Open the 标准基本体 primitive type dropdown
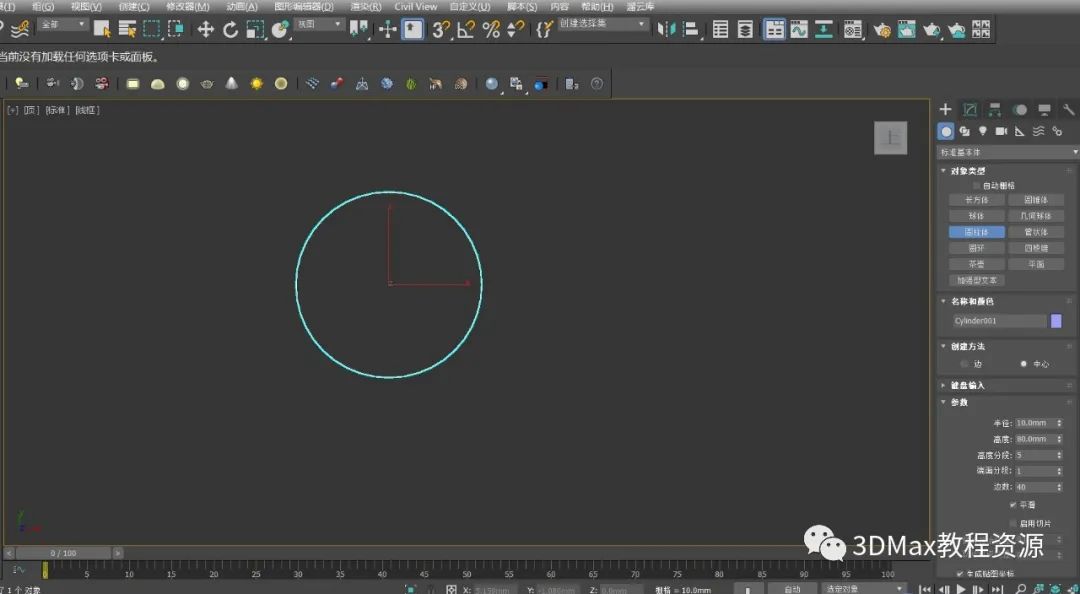 pyautogui.click(x=1007, y=152)
